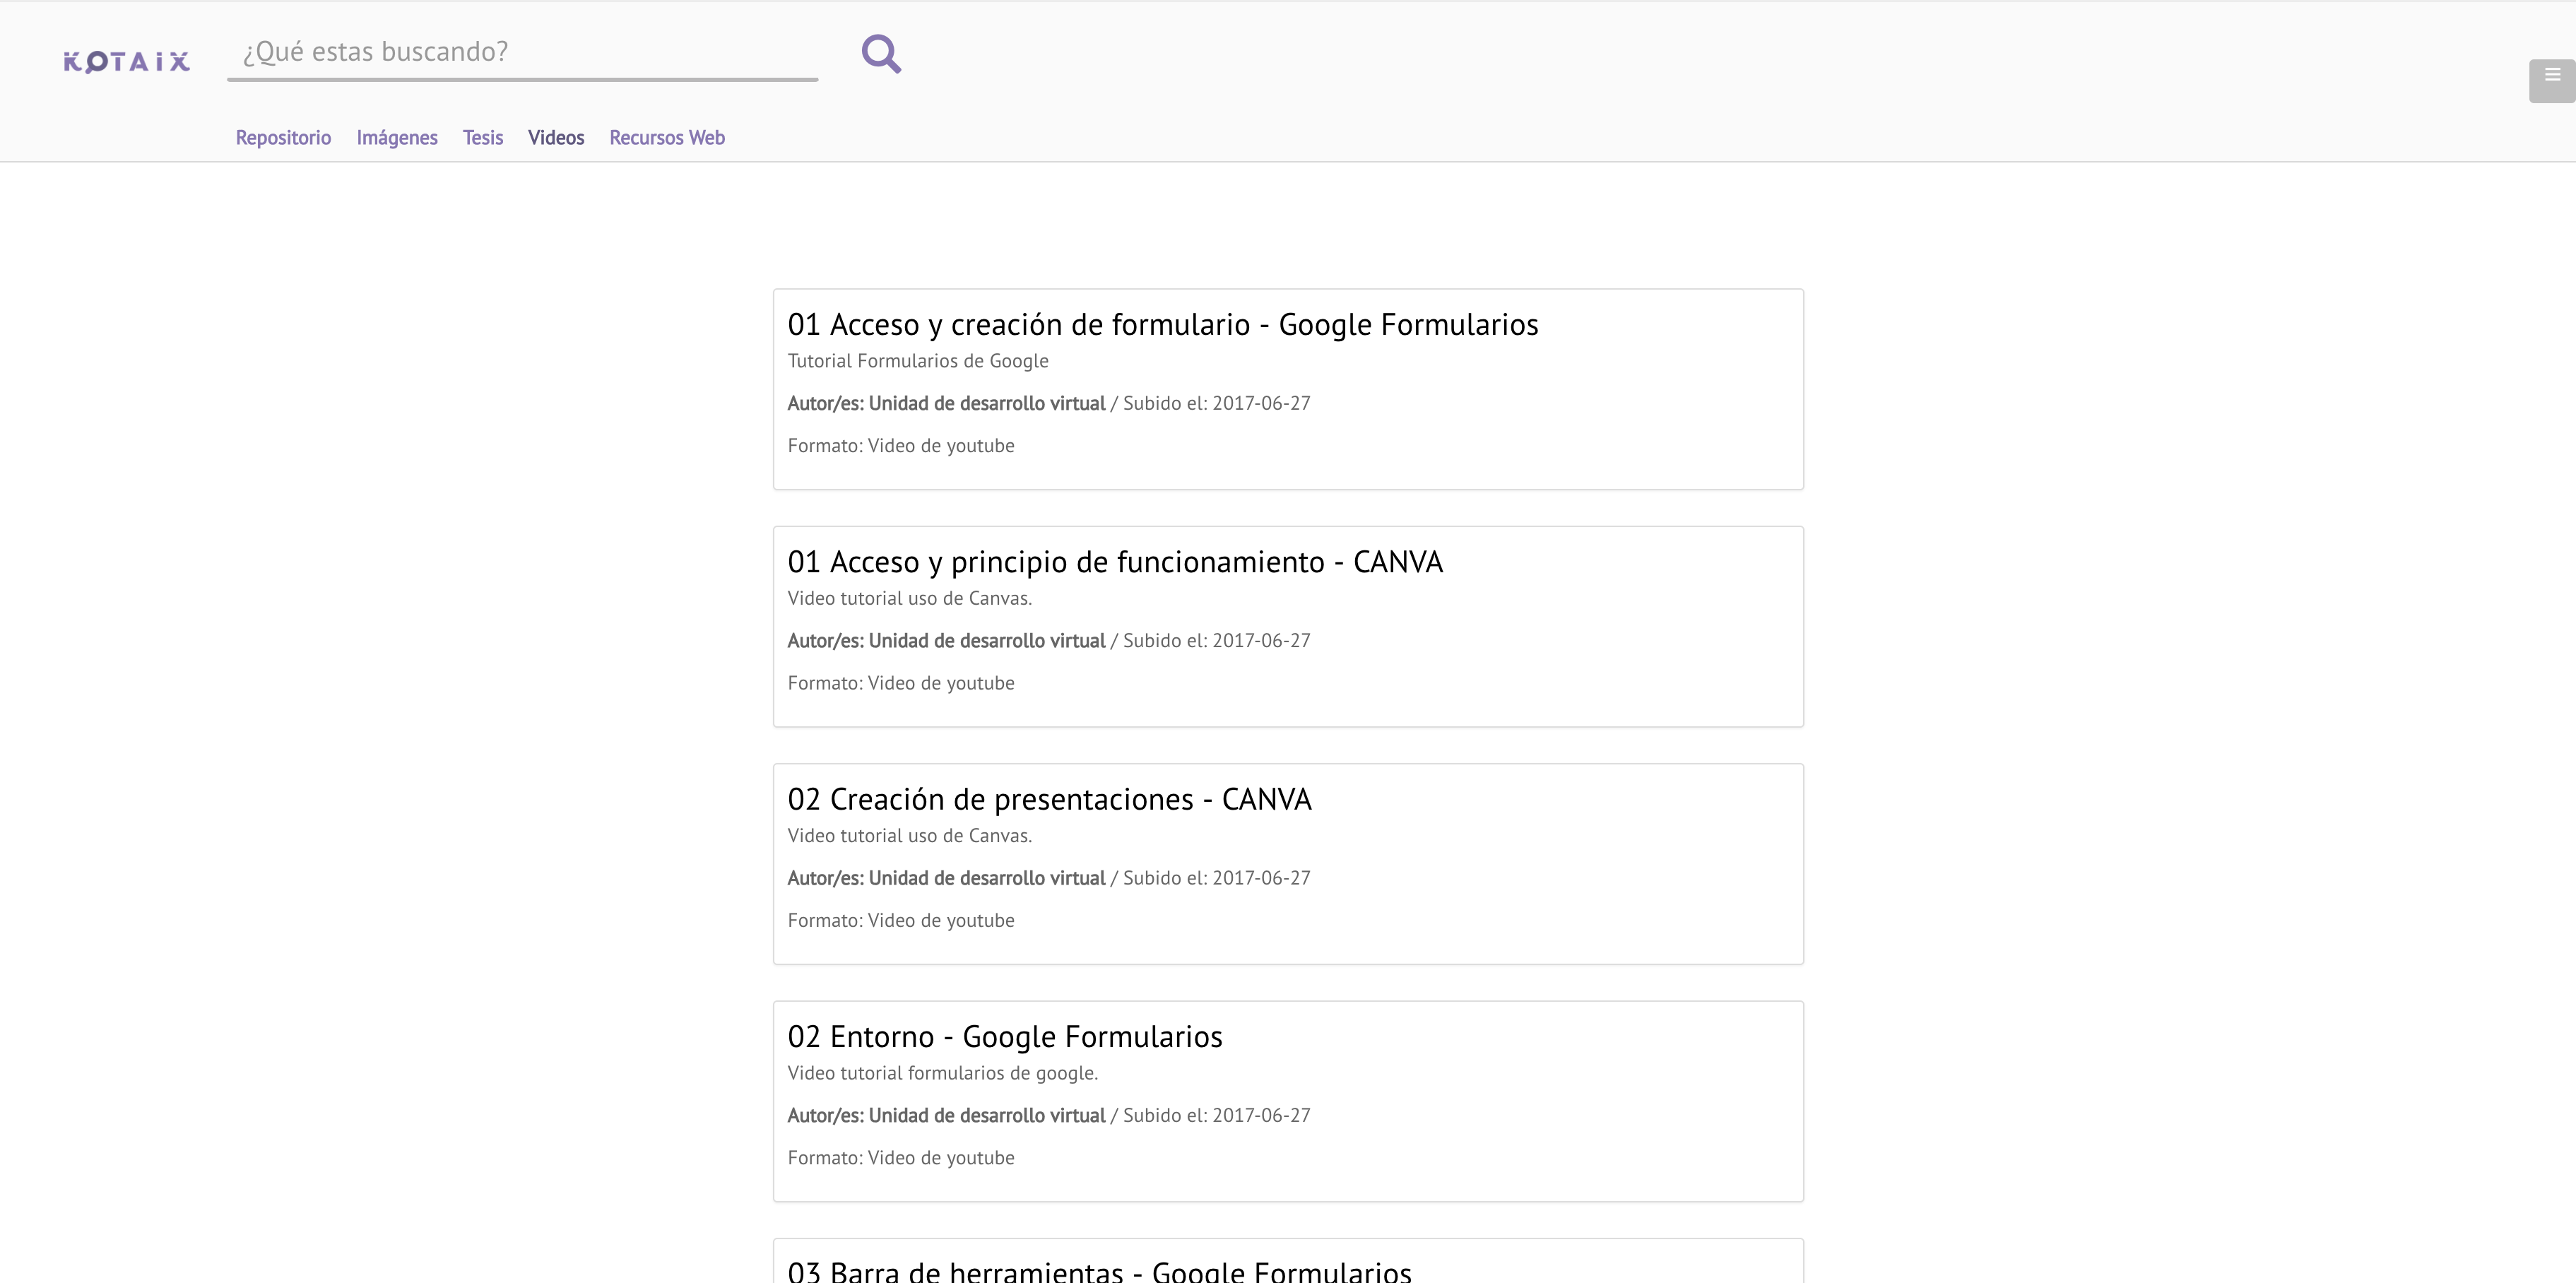
Task: Open '03 Barra de herramientas - Google Formularios'
Action: (x=1099, y=1271)
